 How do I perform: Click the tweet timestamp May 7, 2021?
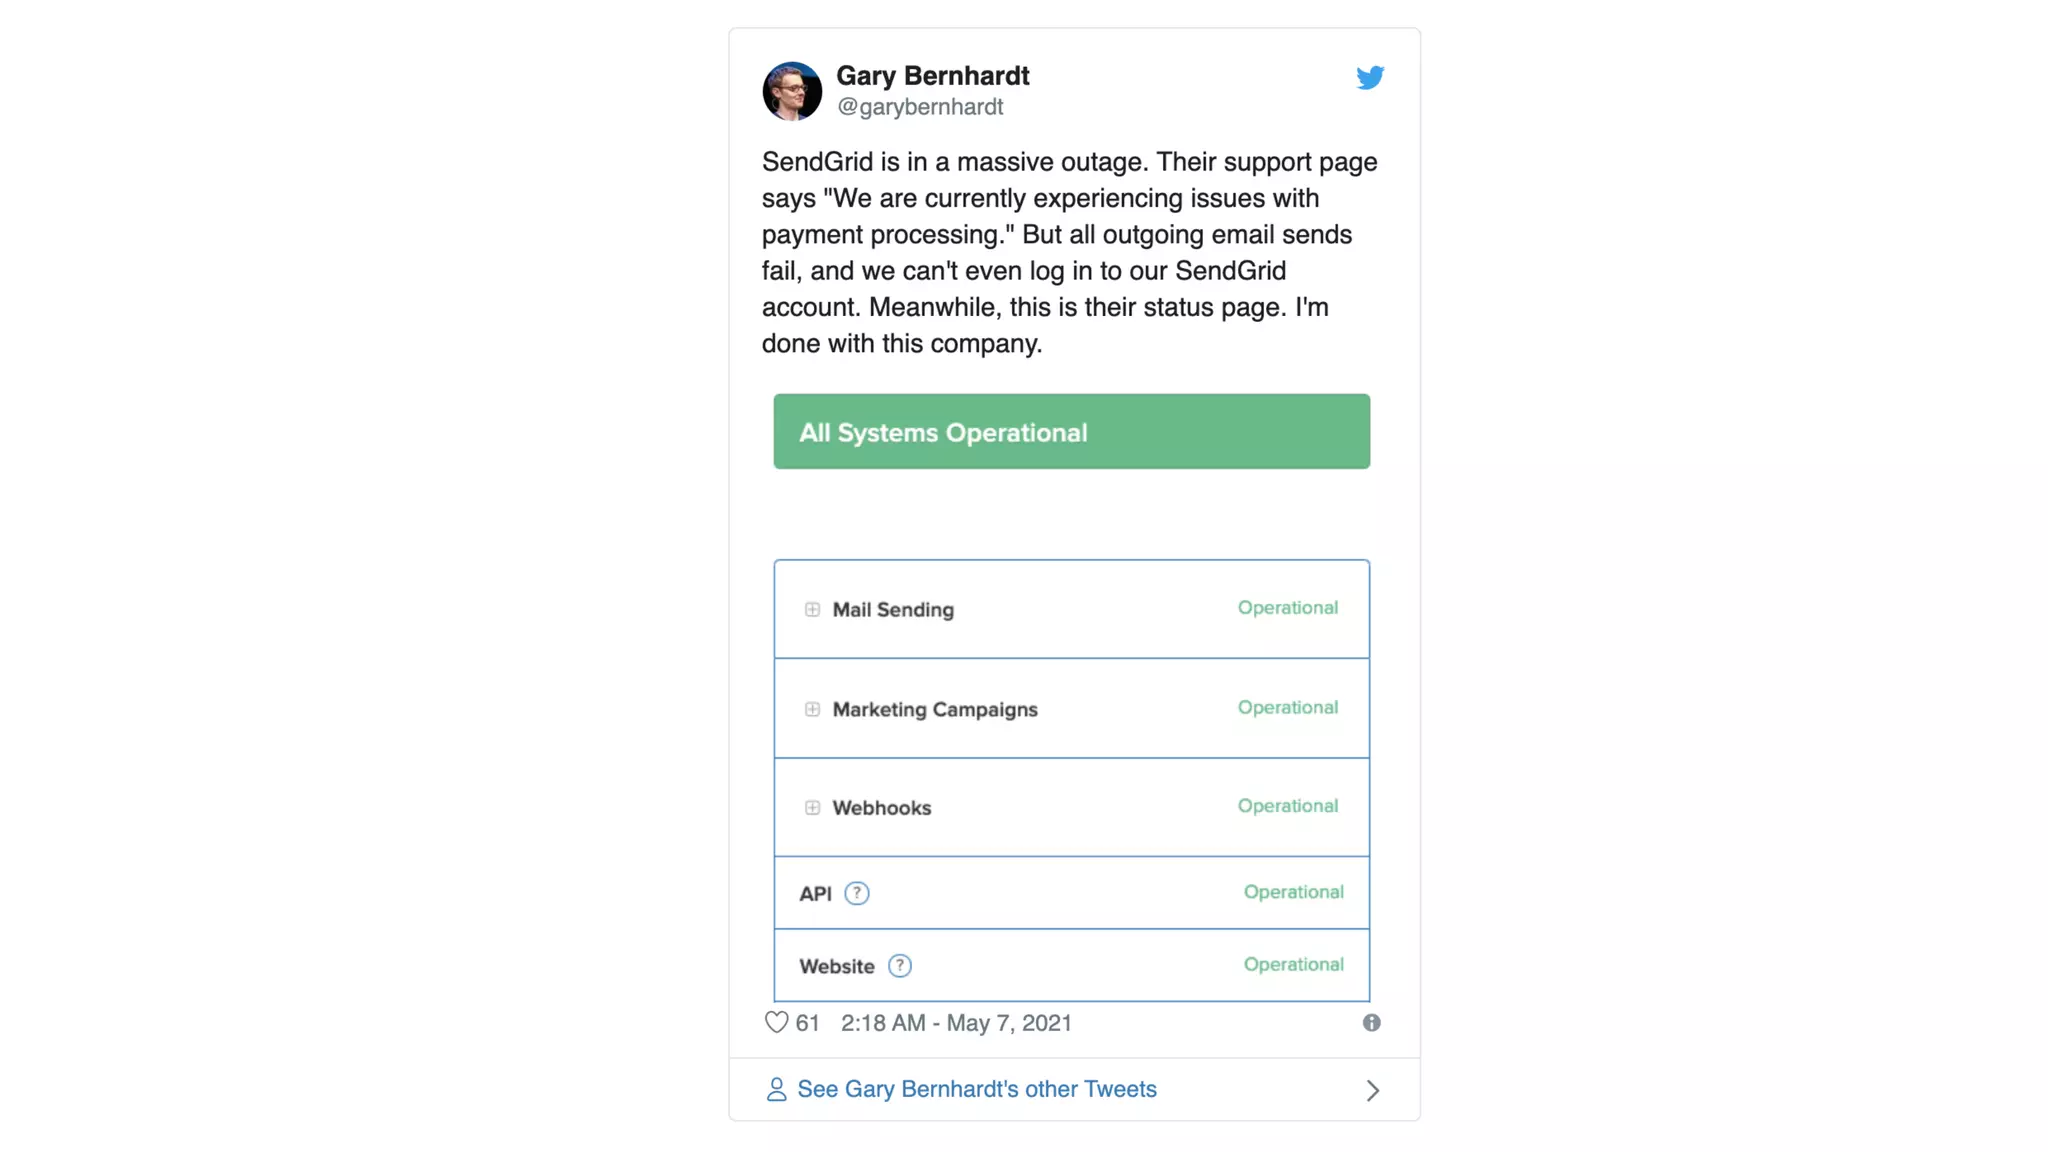(x=956, y=1023)
